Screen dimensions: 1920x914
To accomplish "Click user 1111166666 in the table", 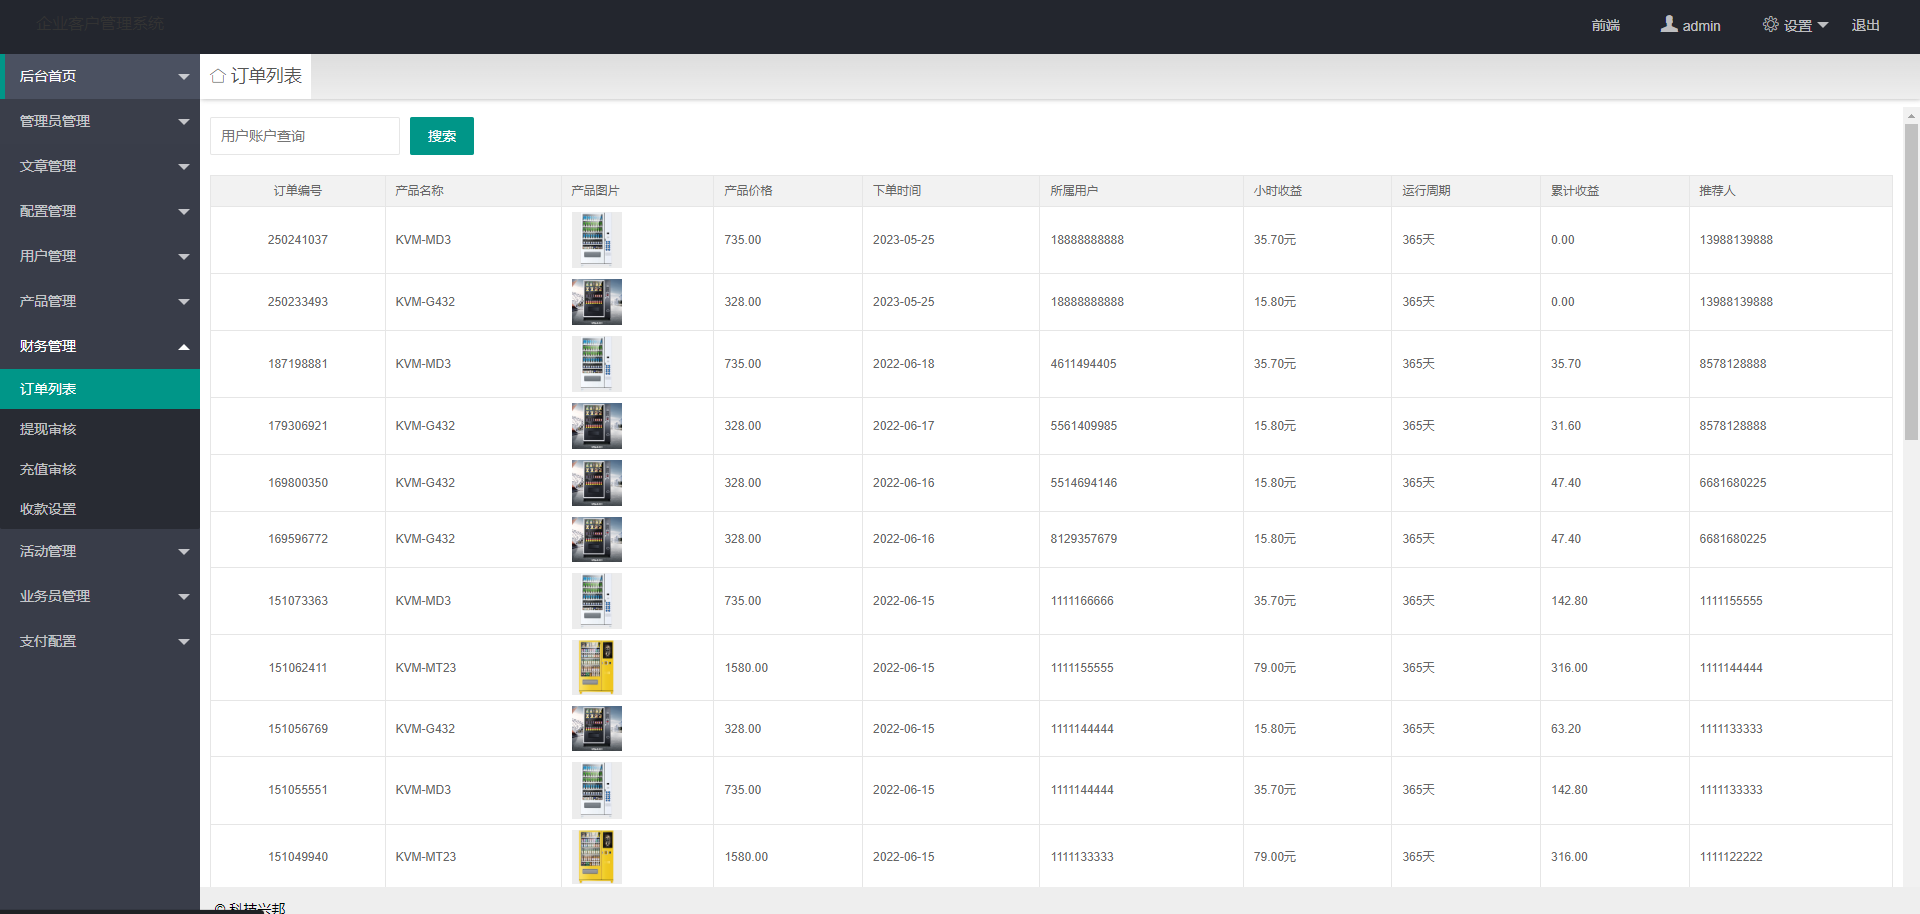I will pyautogui.click(x=1082, y=601).
